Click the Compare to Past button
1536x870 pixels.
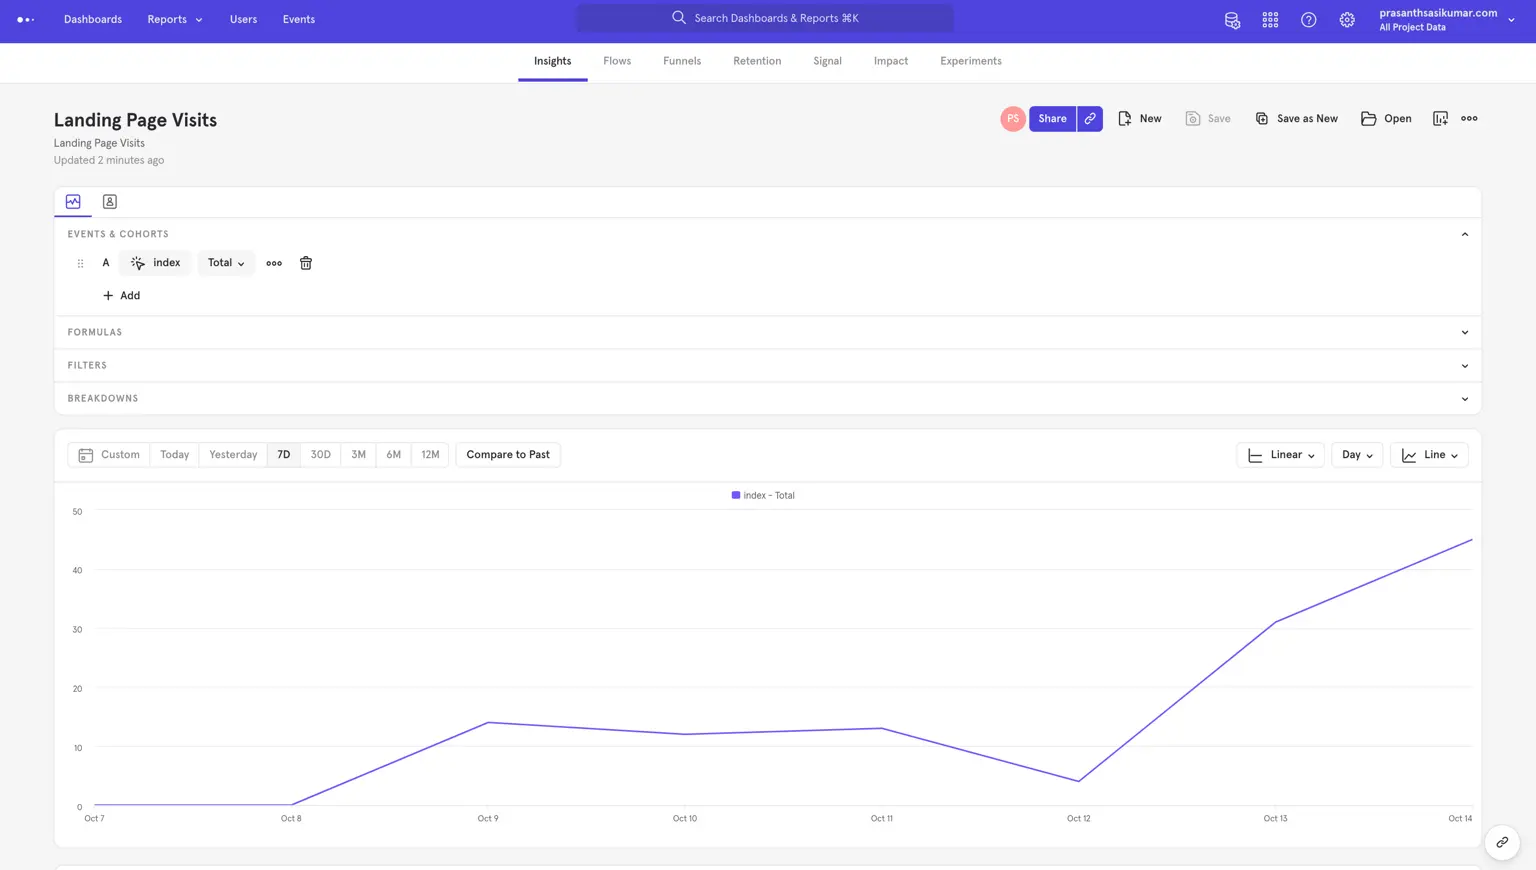tap(508, 455)
